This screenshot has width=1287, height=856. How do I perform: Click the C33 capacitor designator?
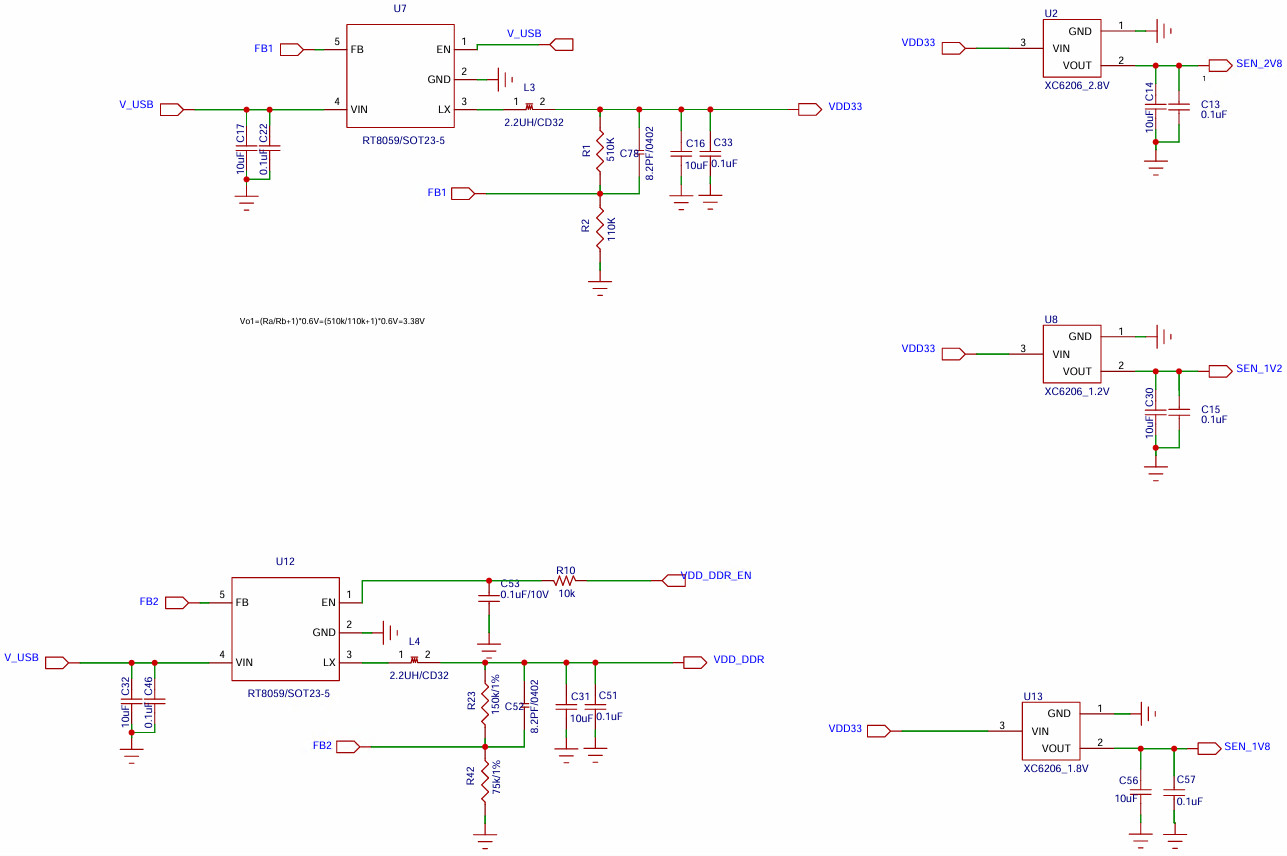724,144
